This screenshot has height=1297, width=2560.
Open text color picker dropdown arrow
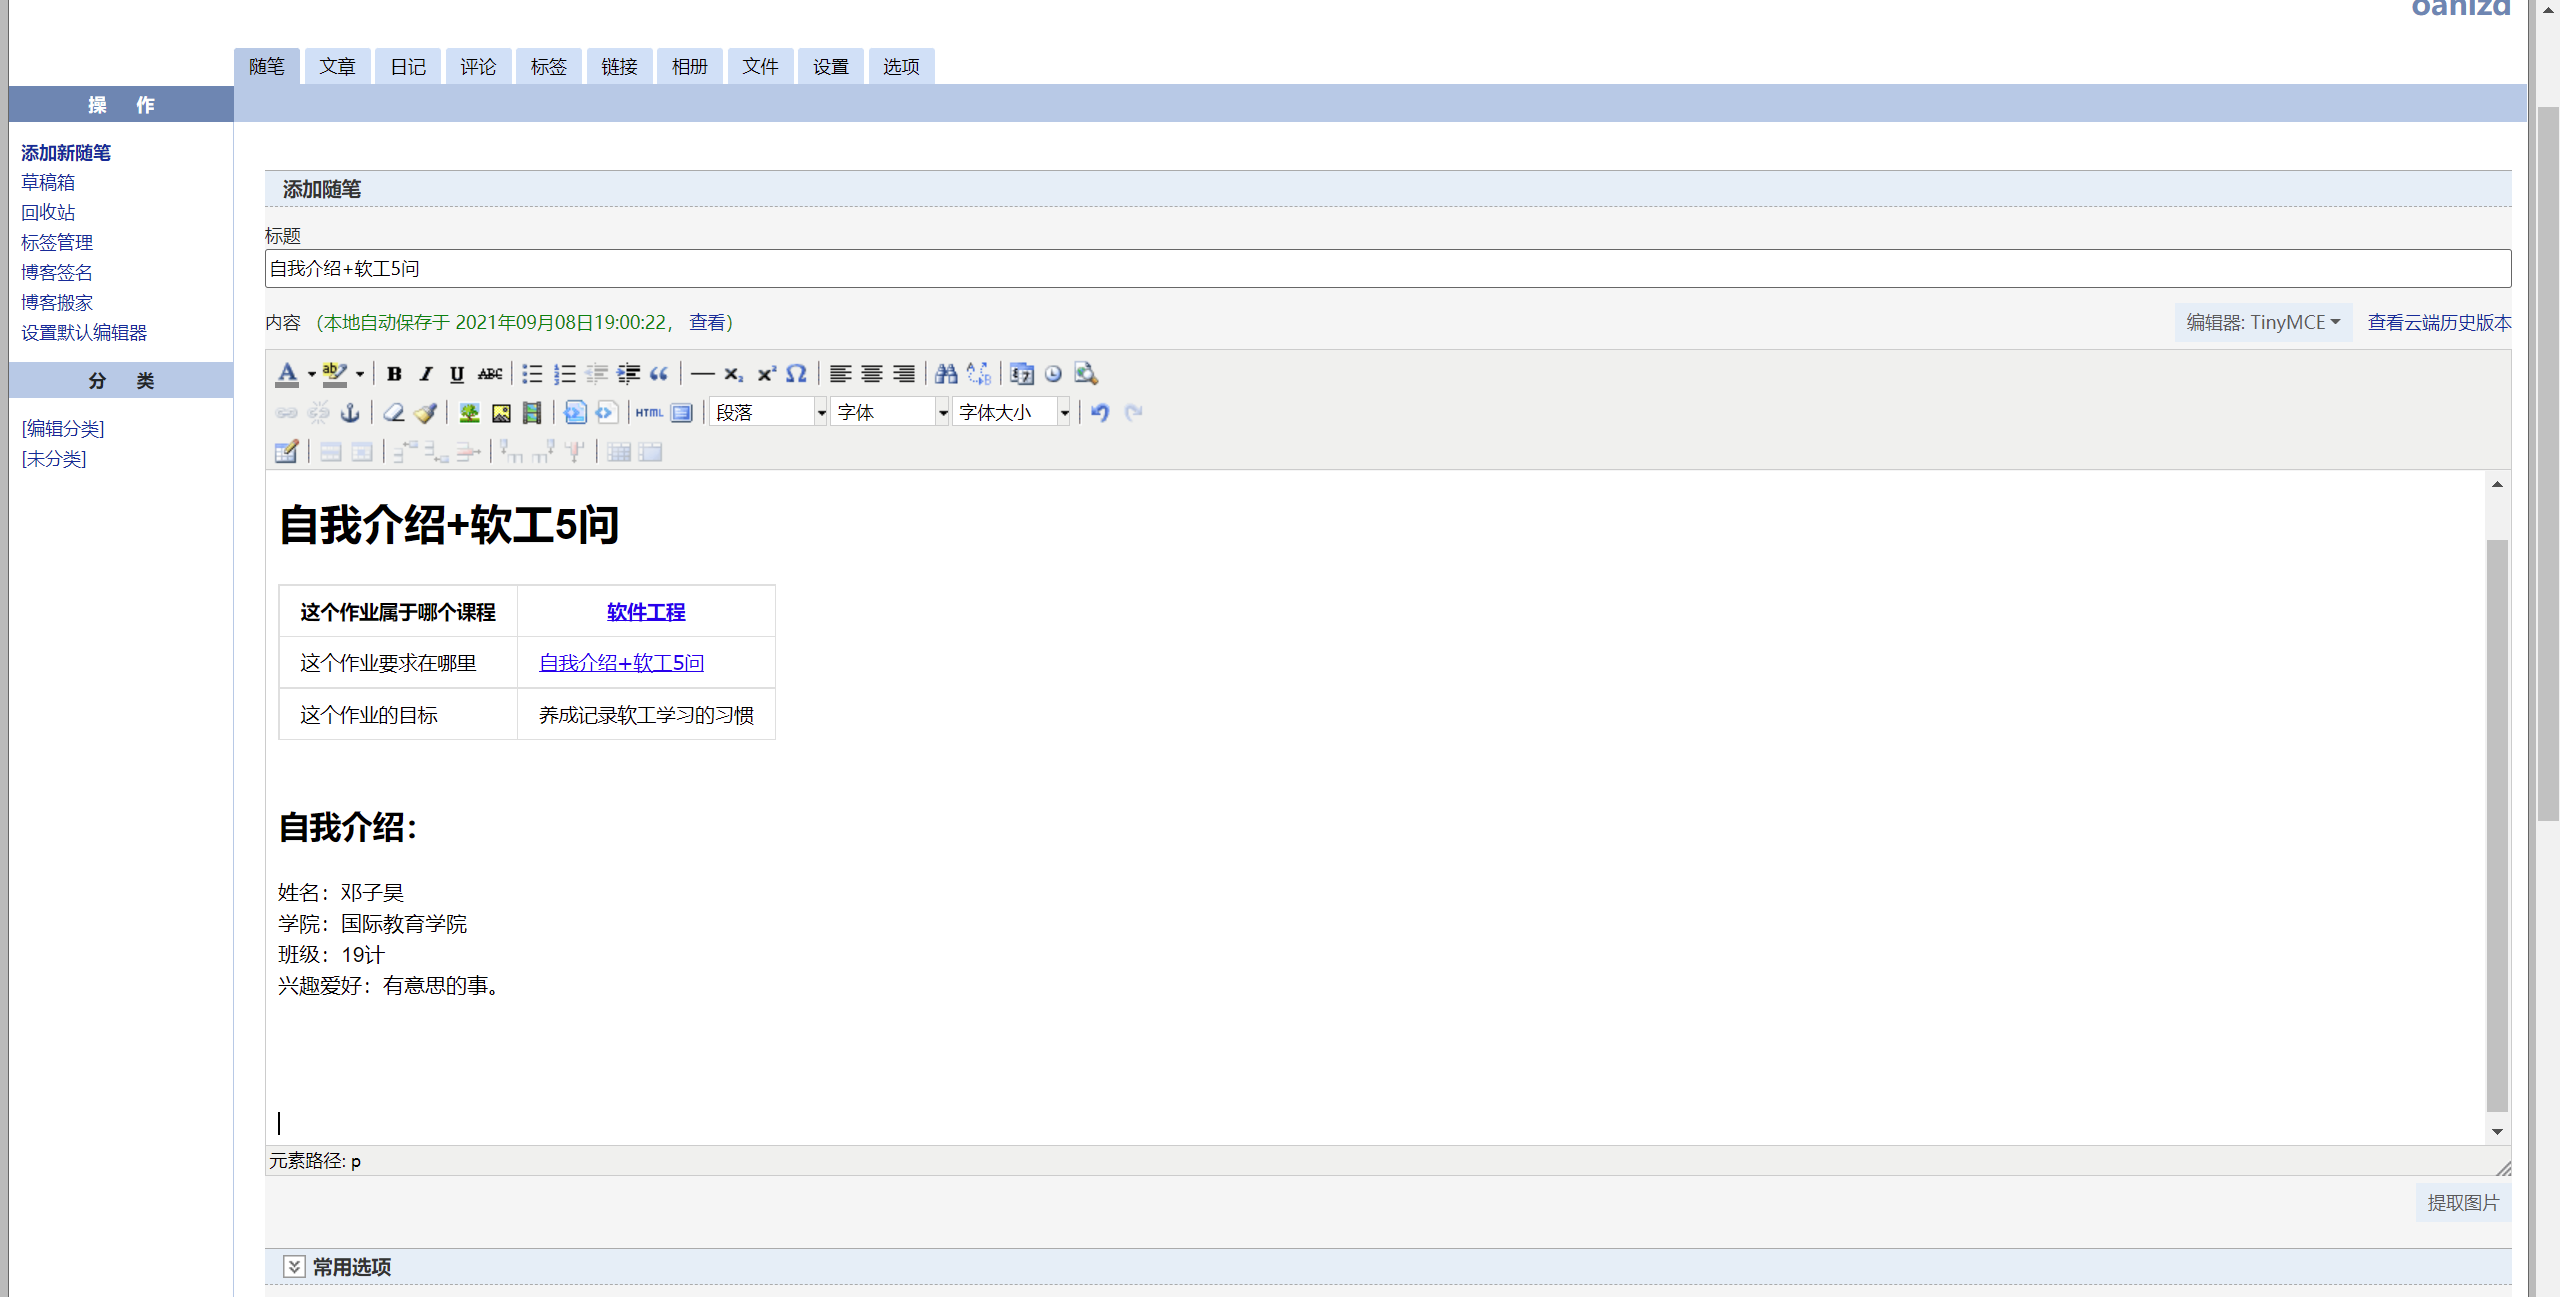point(312,374)
